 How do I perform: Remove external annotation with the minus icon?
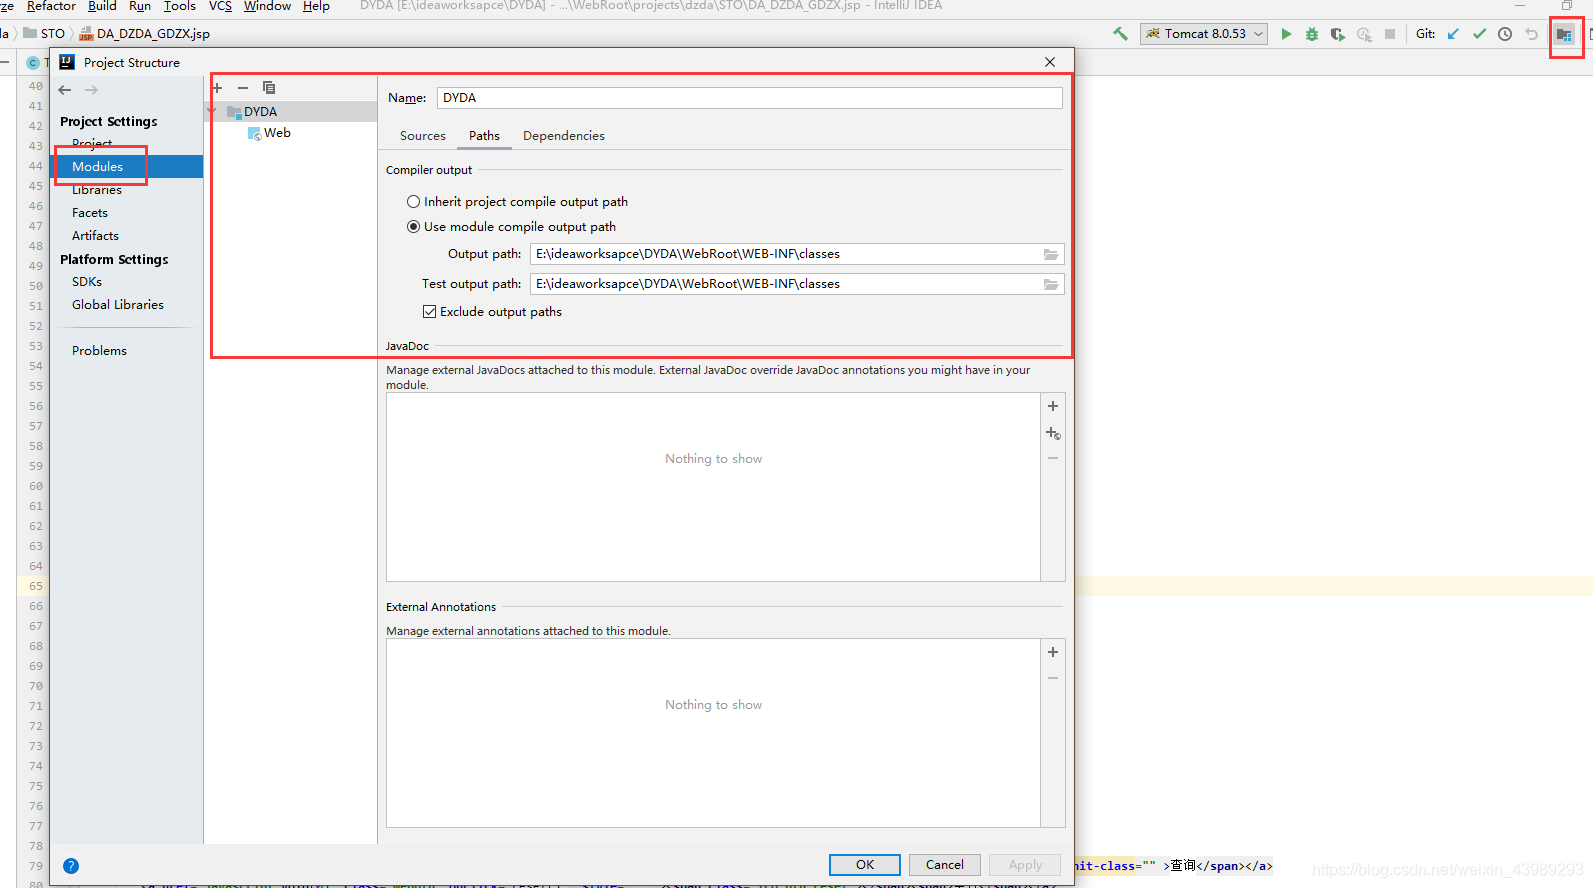[1053, 678]
